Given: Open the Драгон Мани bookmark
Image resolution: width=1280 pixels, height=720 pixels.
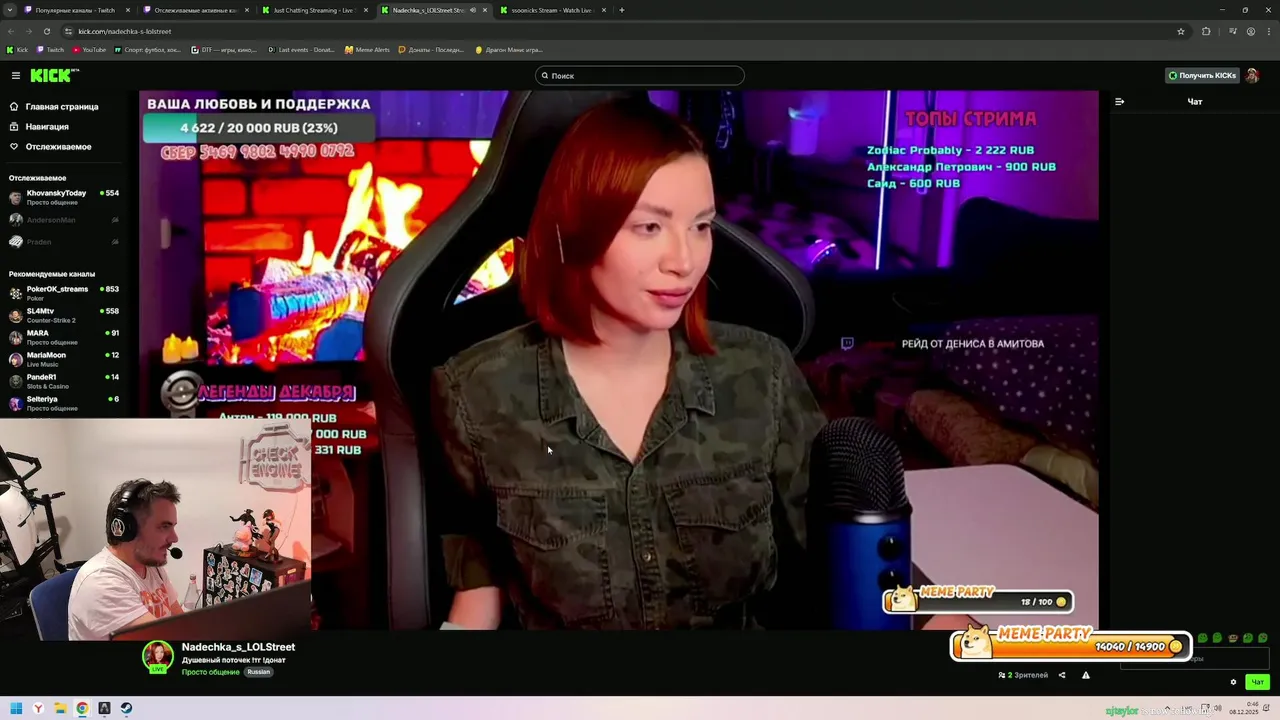Looking at the screenshot, I should [x=509, y=49].
